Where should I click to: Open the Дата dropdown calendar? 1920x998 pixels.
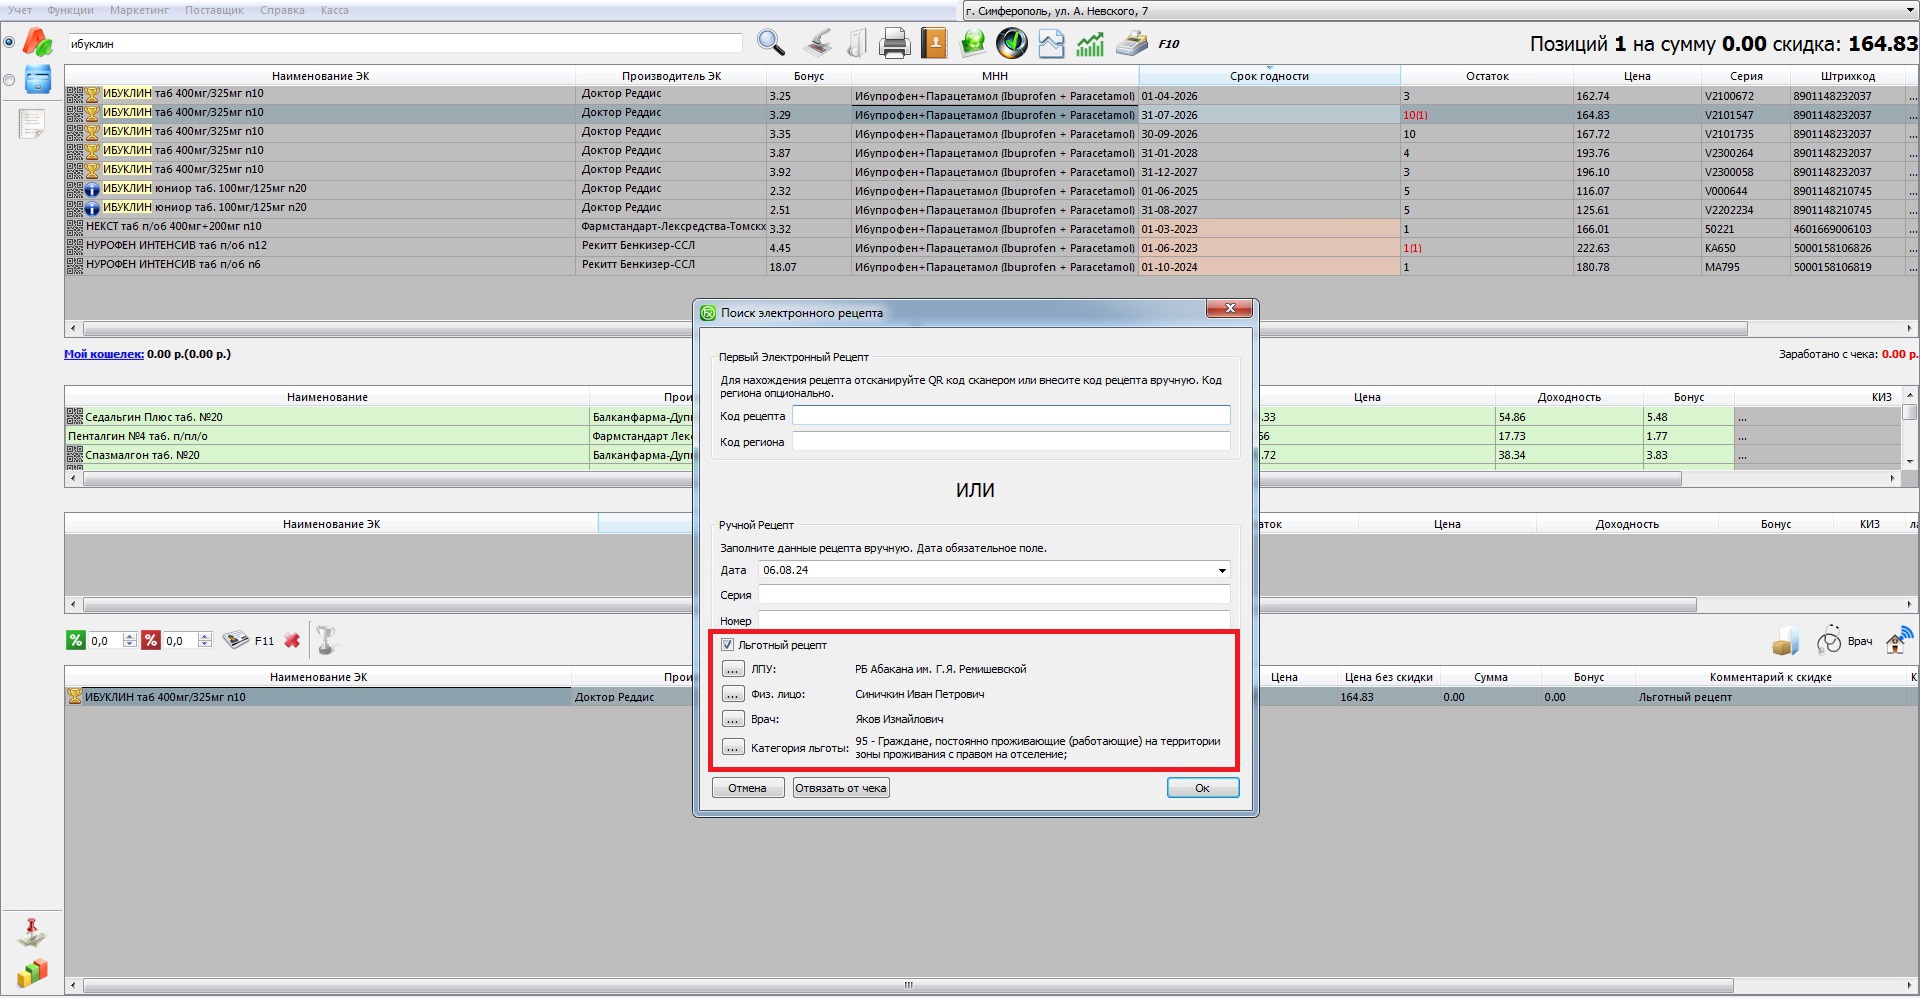click(x=1221, y=571)
